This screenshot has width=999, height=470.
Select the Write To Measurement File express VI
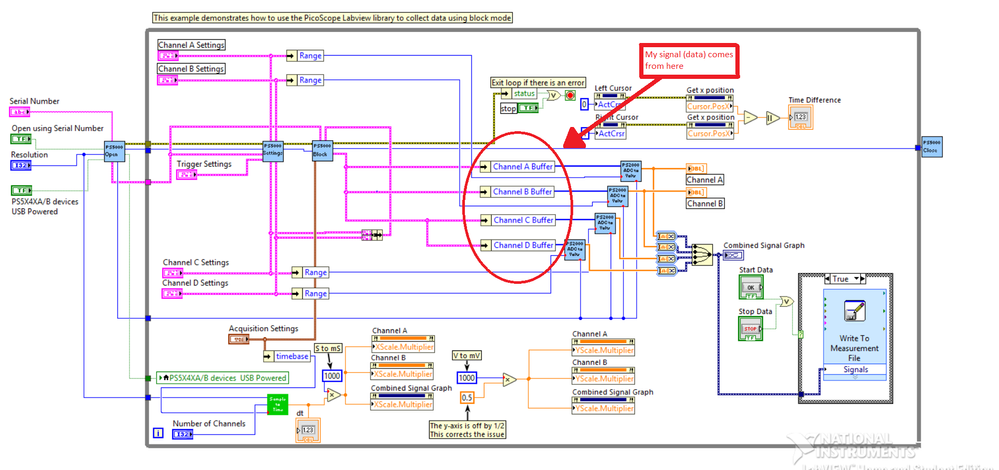(x=854, y=334)
